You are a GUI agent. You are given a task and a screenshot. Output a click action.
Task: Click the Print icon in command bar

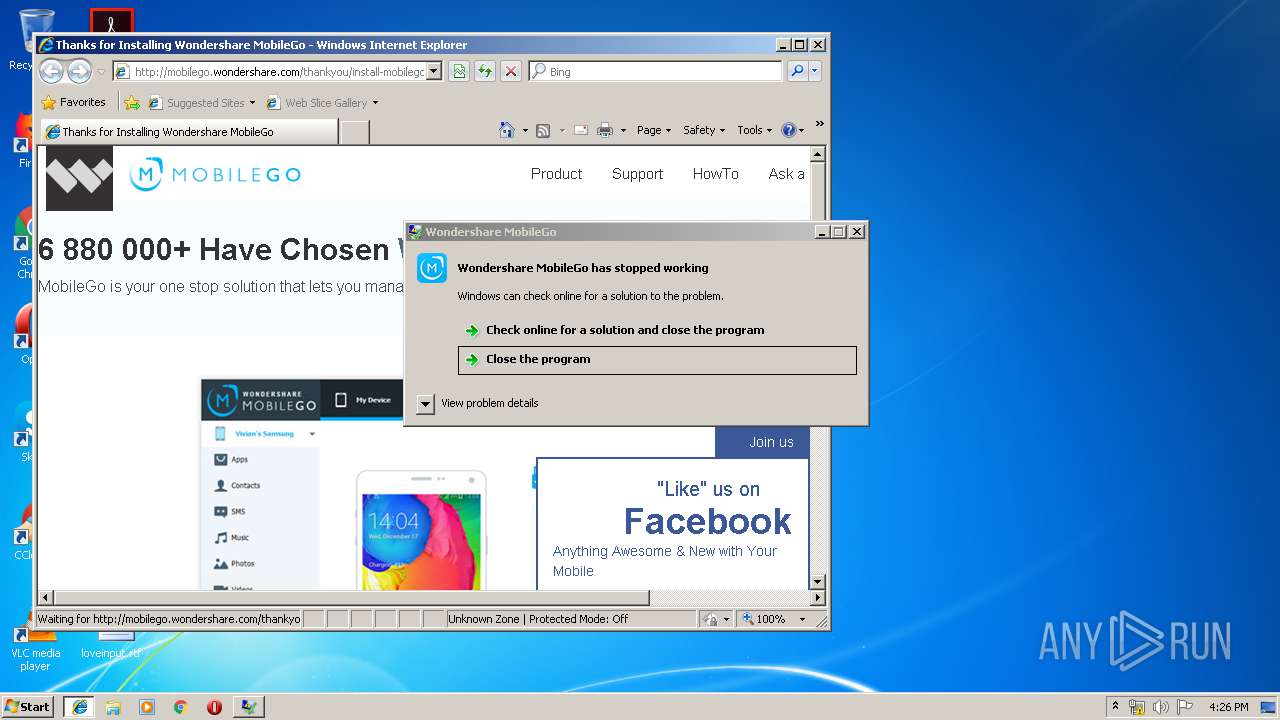click(604, 130)
